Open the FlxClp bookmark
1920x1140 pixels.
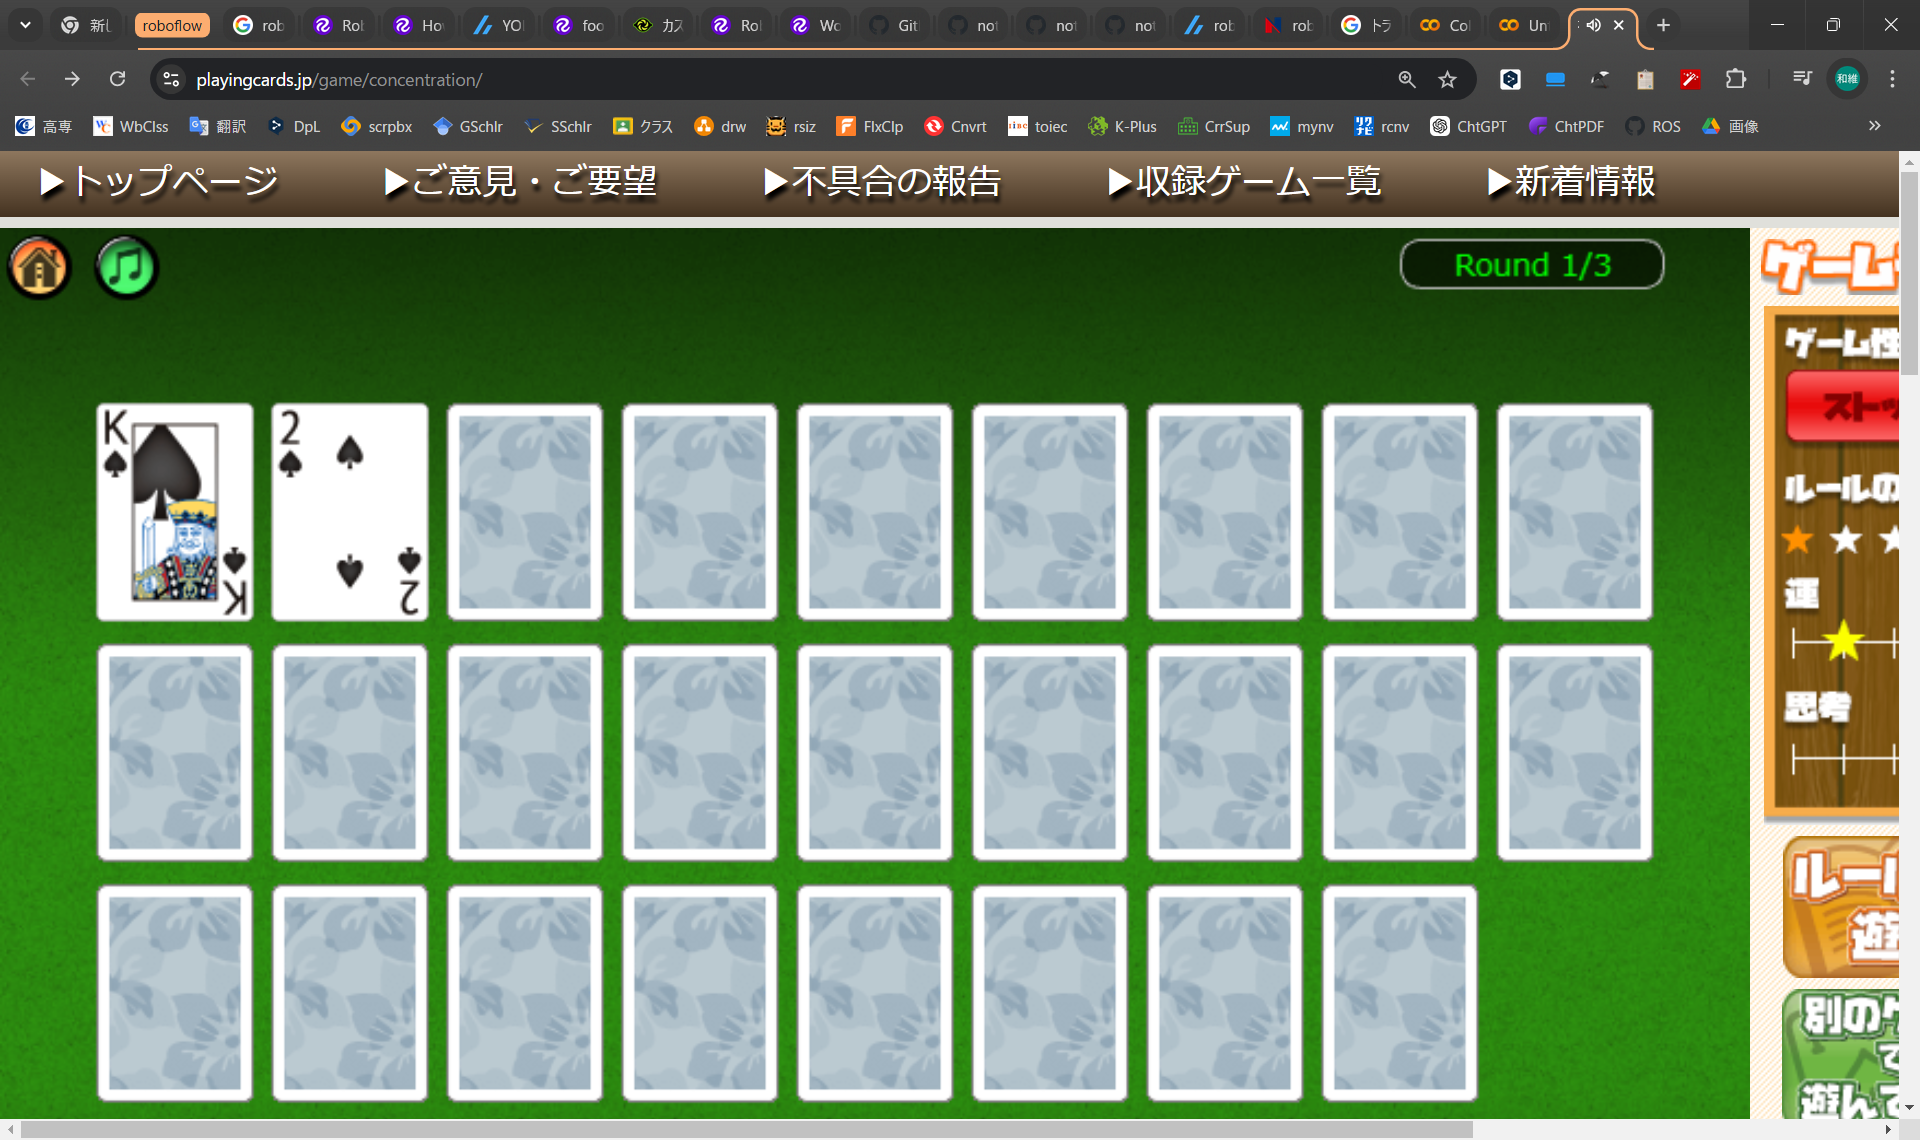870,126
